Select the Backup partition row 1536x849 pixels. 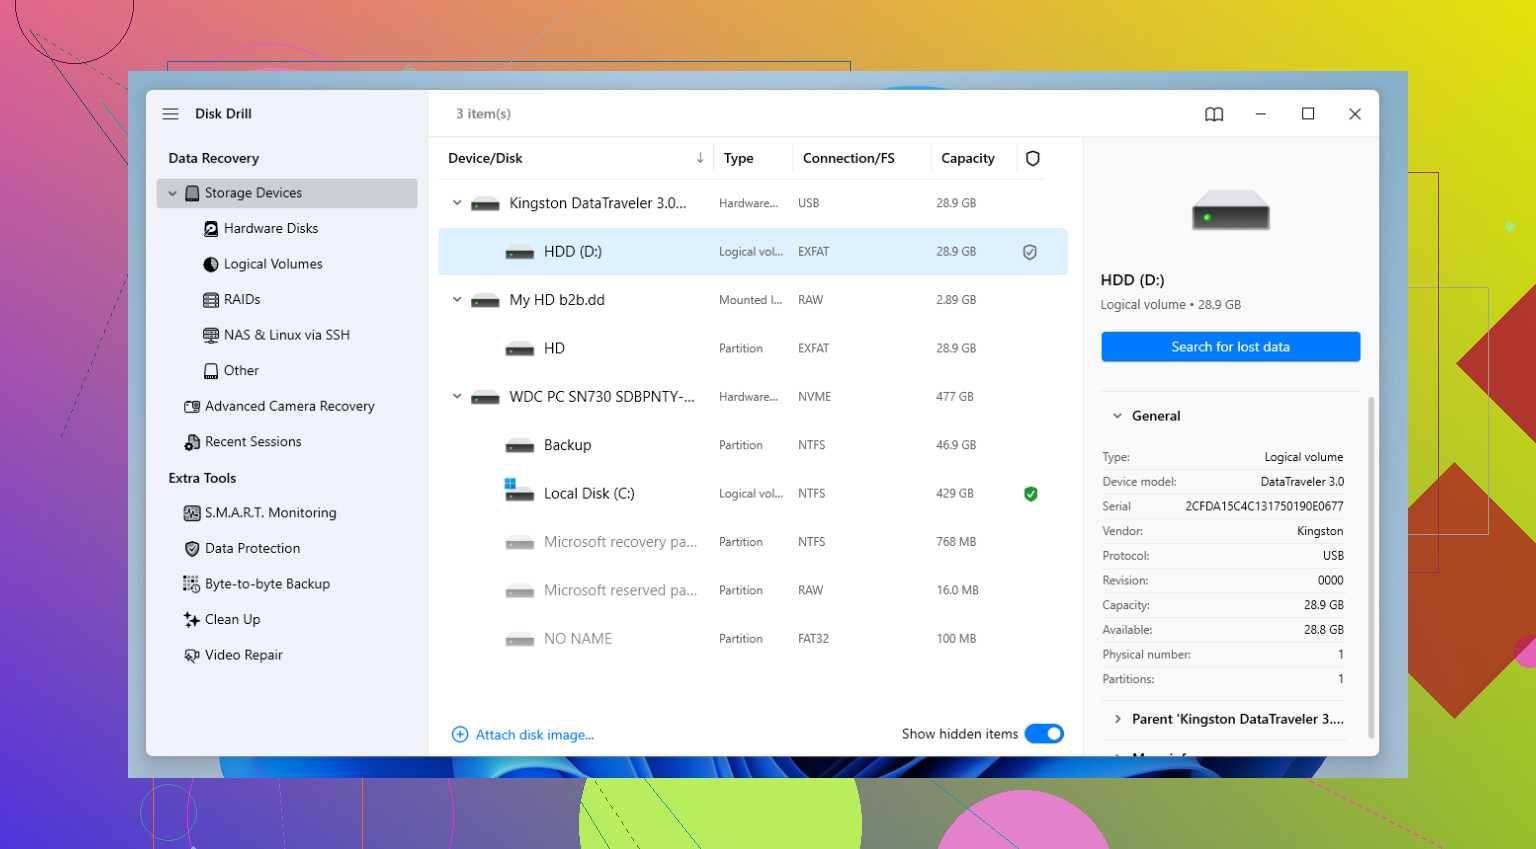[753, 446]
